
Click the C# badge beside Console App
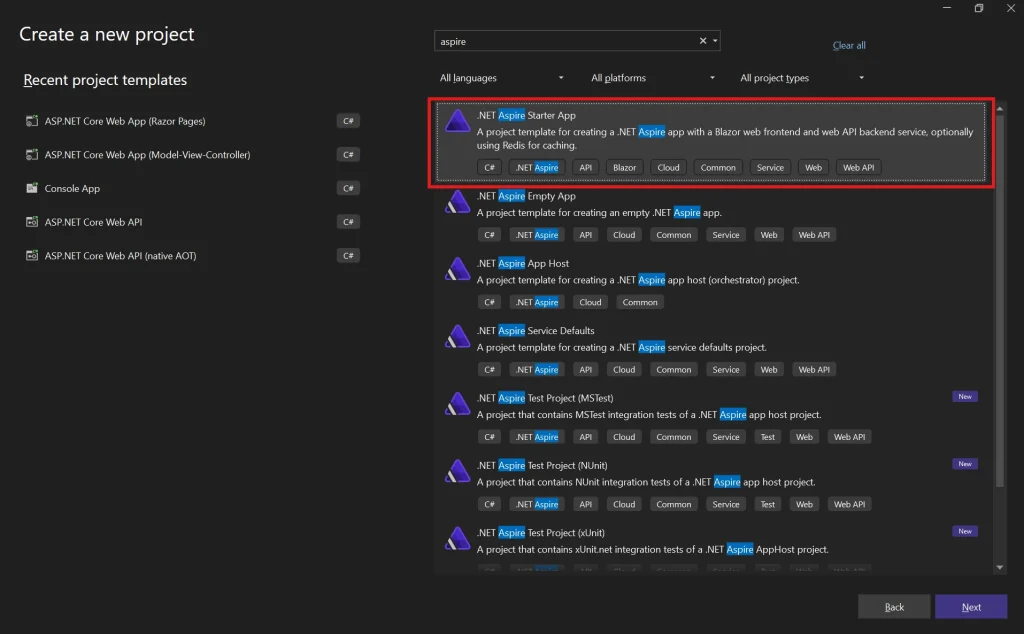pos(348,188)
